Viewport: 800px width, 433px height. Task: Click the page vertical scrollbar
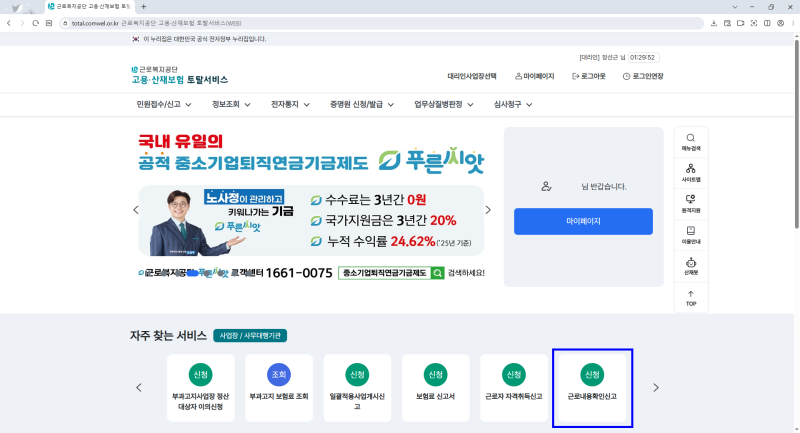pyautogui.click(x=796, y=133)
